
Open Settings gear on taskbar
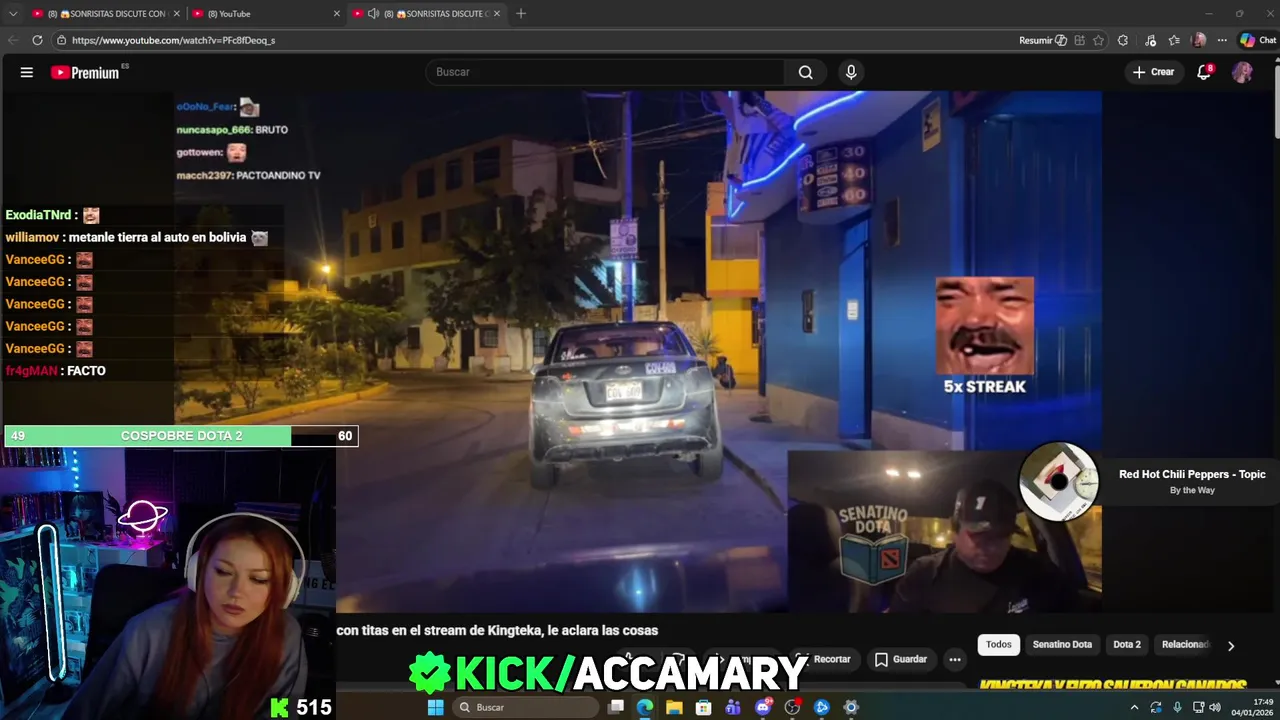(851, 707)
